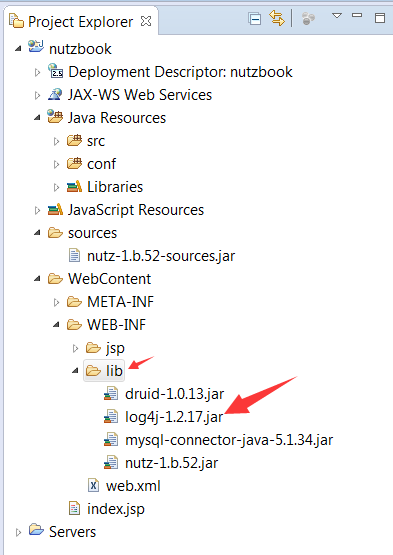Collapse the nutzbook project node
This screenshot has height=555, width=393.
(x=18, y=48)
